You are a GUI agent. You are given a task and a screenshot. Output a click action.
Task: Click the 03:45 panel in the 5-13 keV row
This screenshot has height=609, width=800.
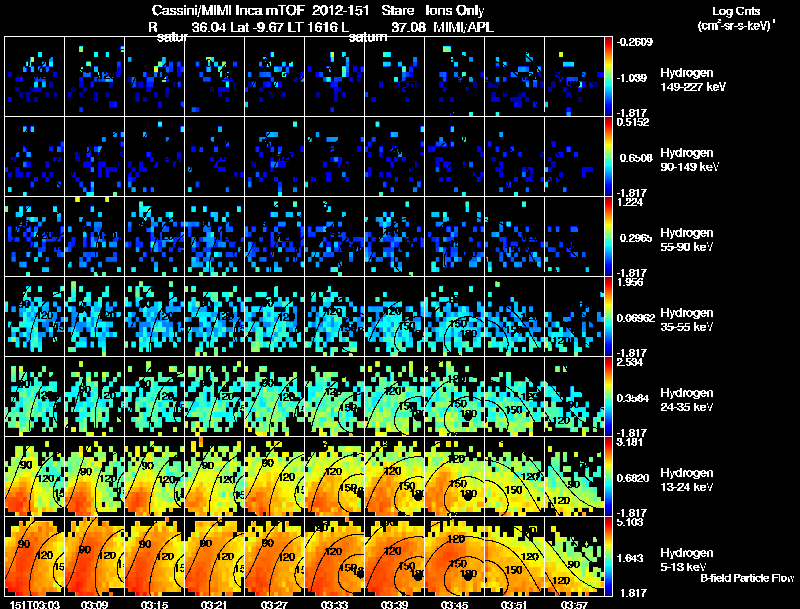click(454, 556)
